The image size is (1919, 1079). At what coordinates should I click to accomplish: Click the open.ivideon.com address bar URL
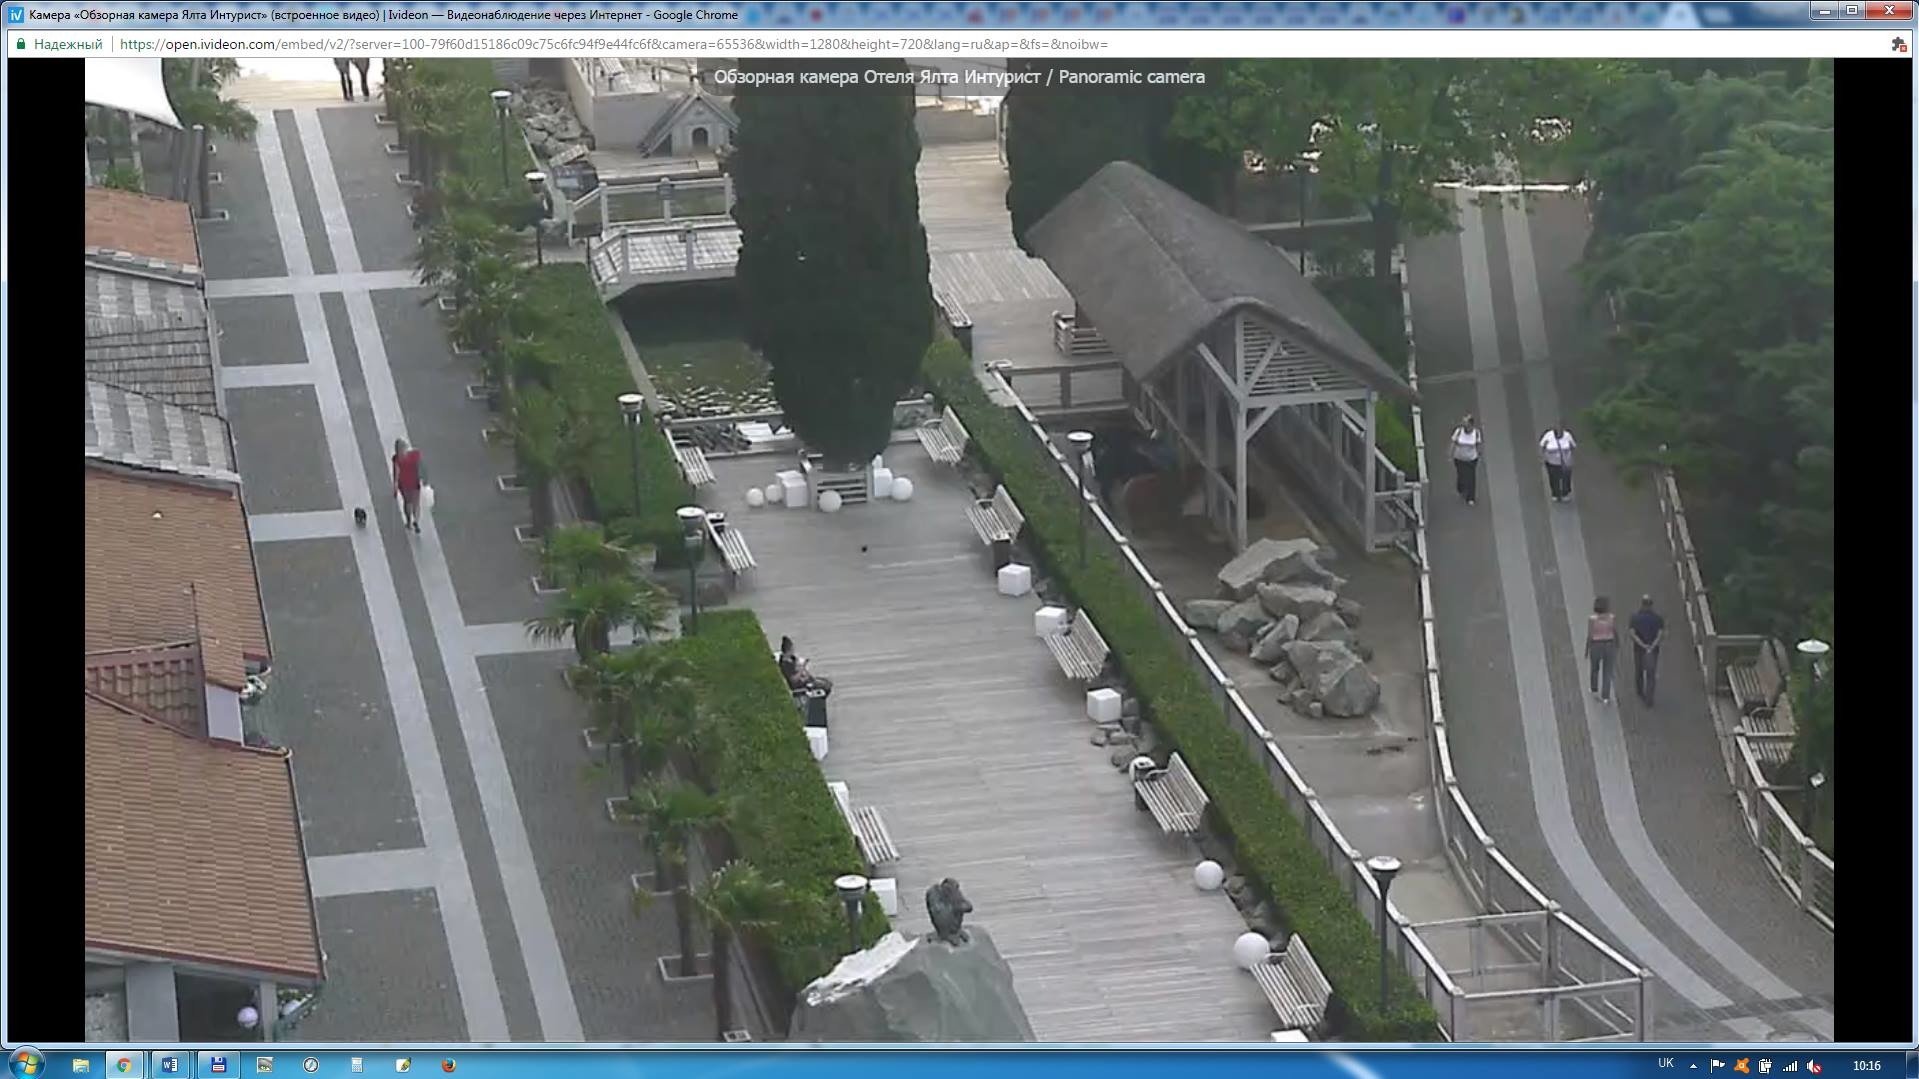coord(614,44)
